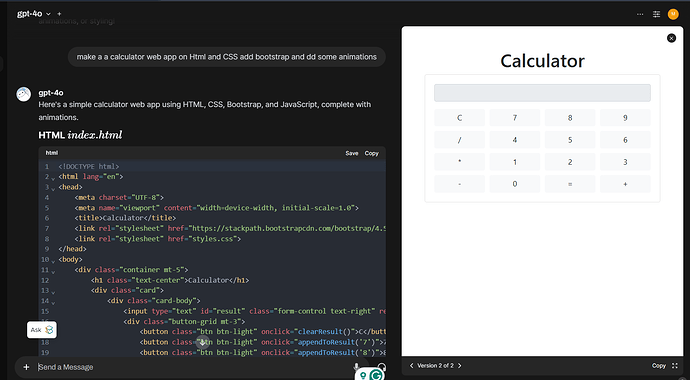Click calculator digit 0
This screenshot has height=380, width=690.
(515, 184)
